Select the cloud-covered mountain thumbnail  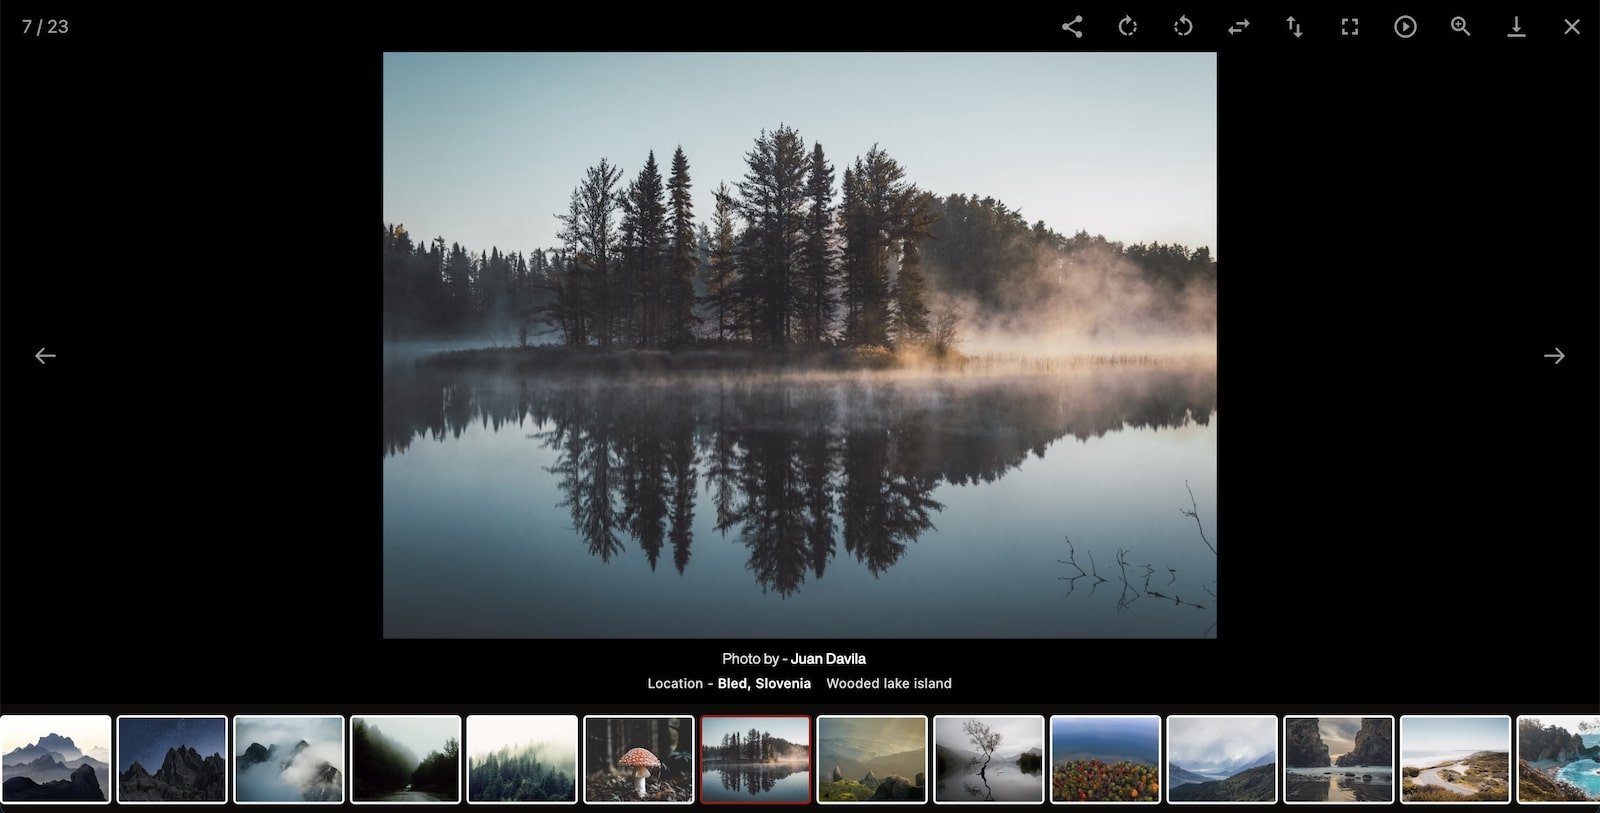(x=289, y=759)
